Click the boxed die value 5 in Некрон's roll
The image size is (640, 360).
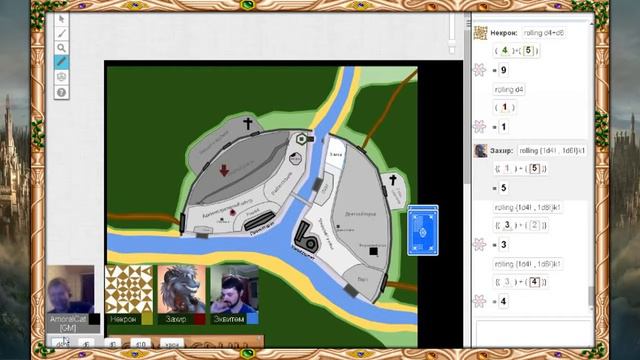528,51
